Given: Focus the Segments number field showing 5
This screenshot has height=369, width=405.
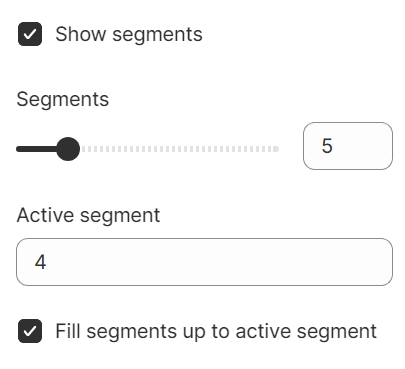Looking at the screenshot, I should point(348,146).
